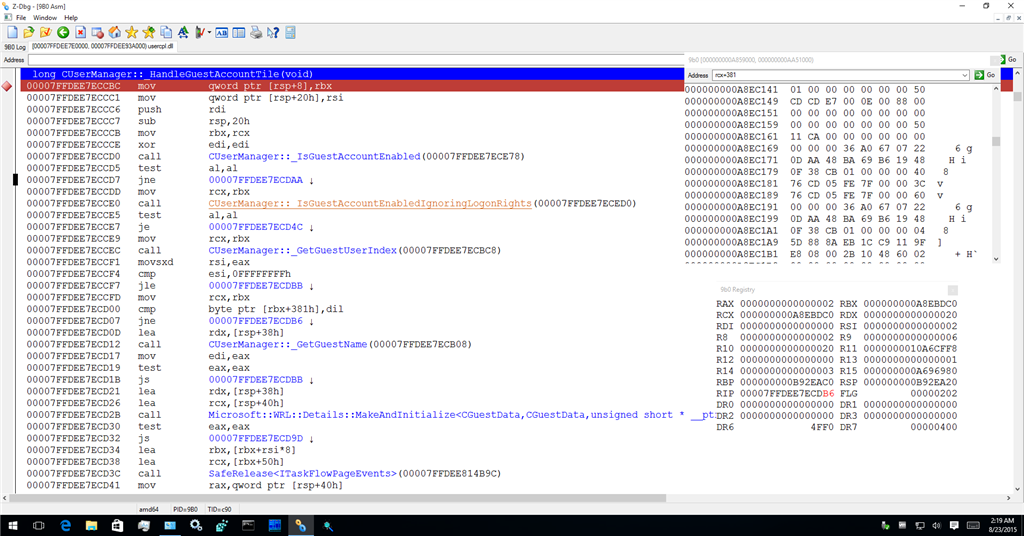The width and height of the screenshot is (1024, 536).
Task: Open the dropdown arrow beside the checkmark icon
Action: click(x=209, y=32)
